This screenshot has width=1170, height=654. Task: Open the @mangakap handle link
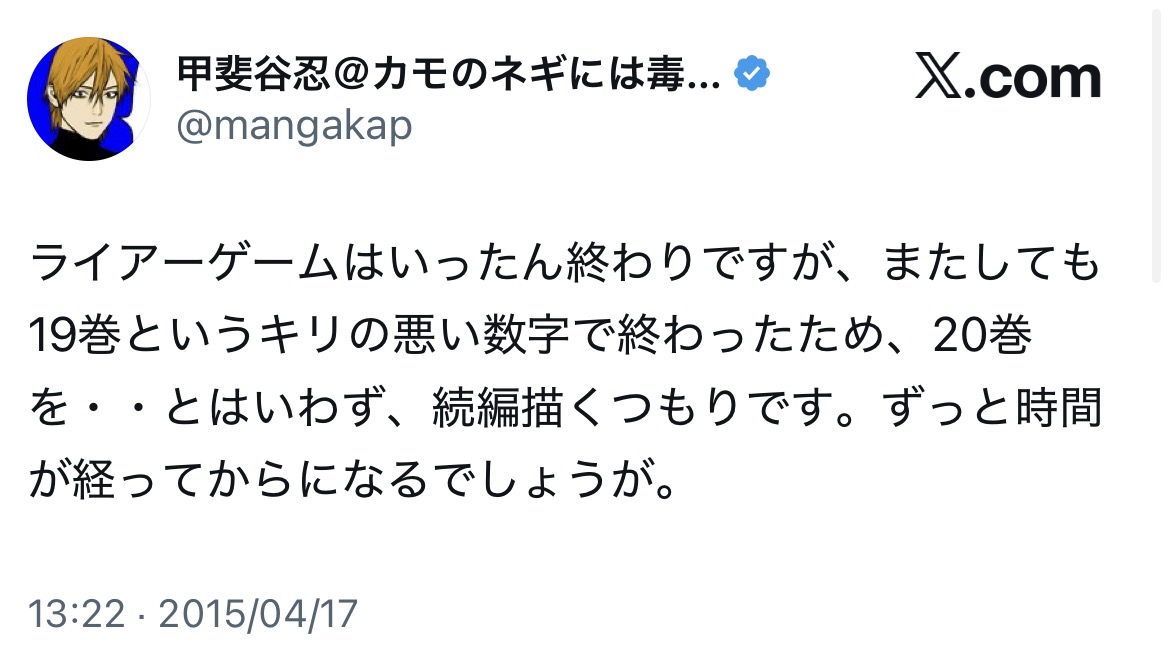[x=294, y=126]
